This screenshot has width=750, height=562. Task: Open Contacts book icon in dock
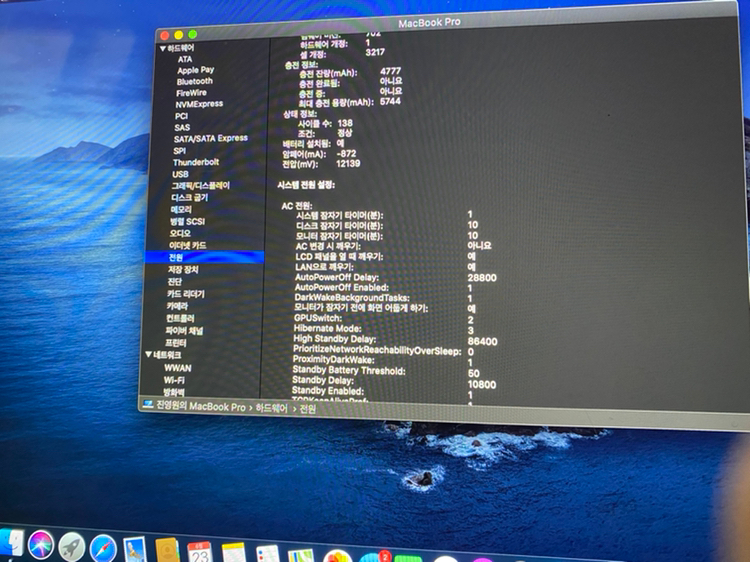[x=167, y=550]
